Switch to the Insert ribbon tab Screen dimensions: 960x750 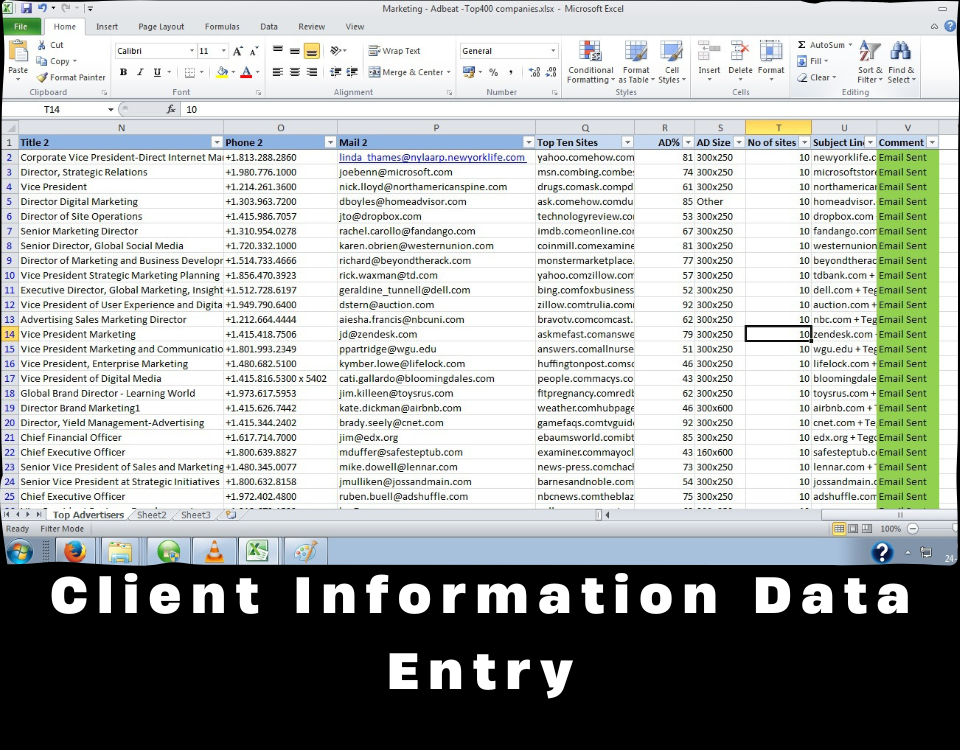click(x=107, y=26)
